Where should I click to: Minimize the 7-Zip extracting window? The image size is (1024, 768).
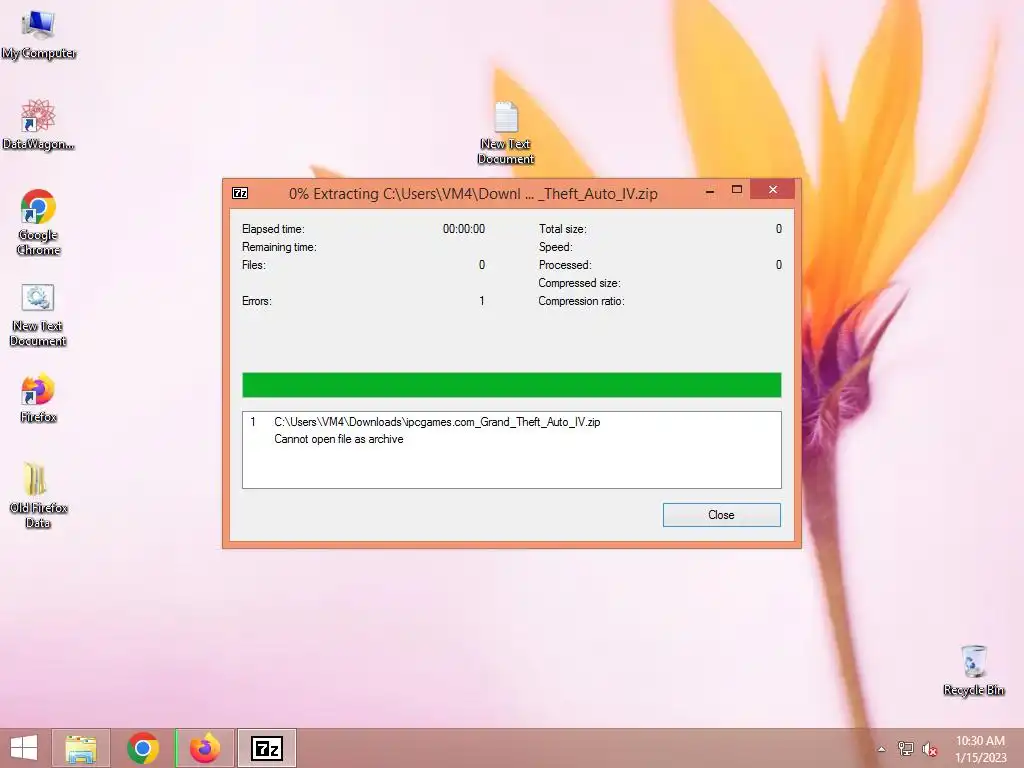click(710, 191)
